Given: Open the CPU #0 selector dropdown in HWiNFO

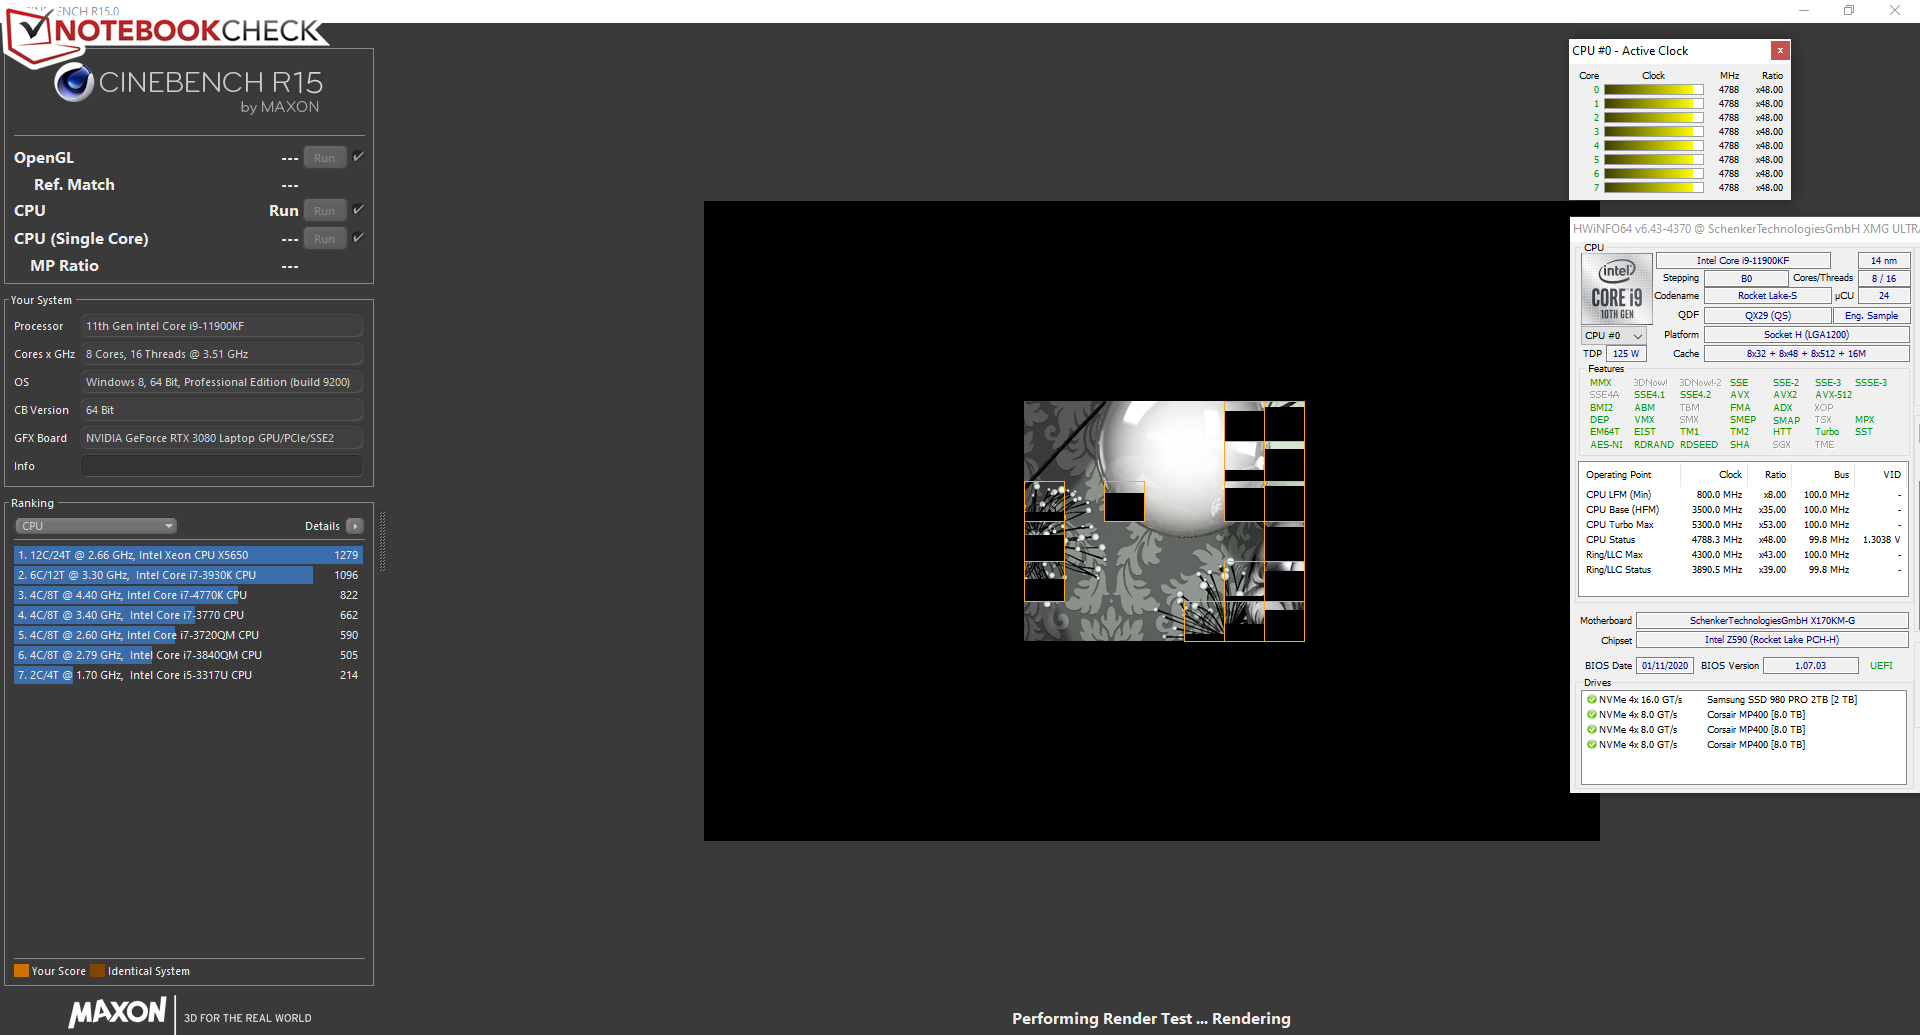Looking at the screenshot, I should click(1613, 336).
